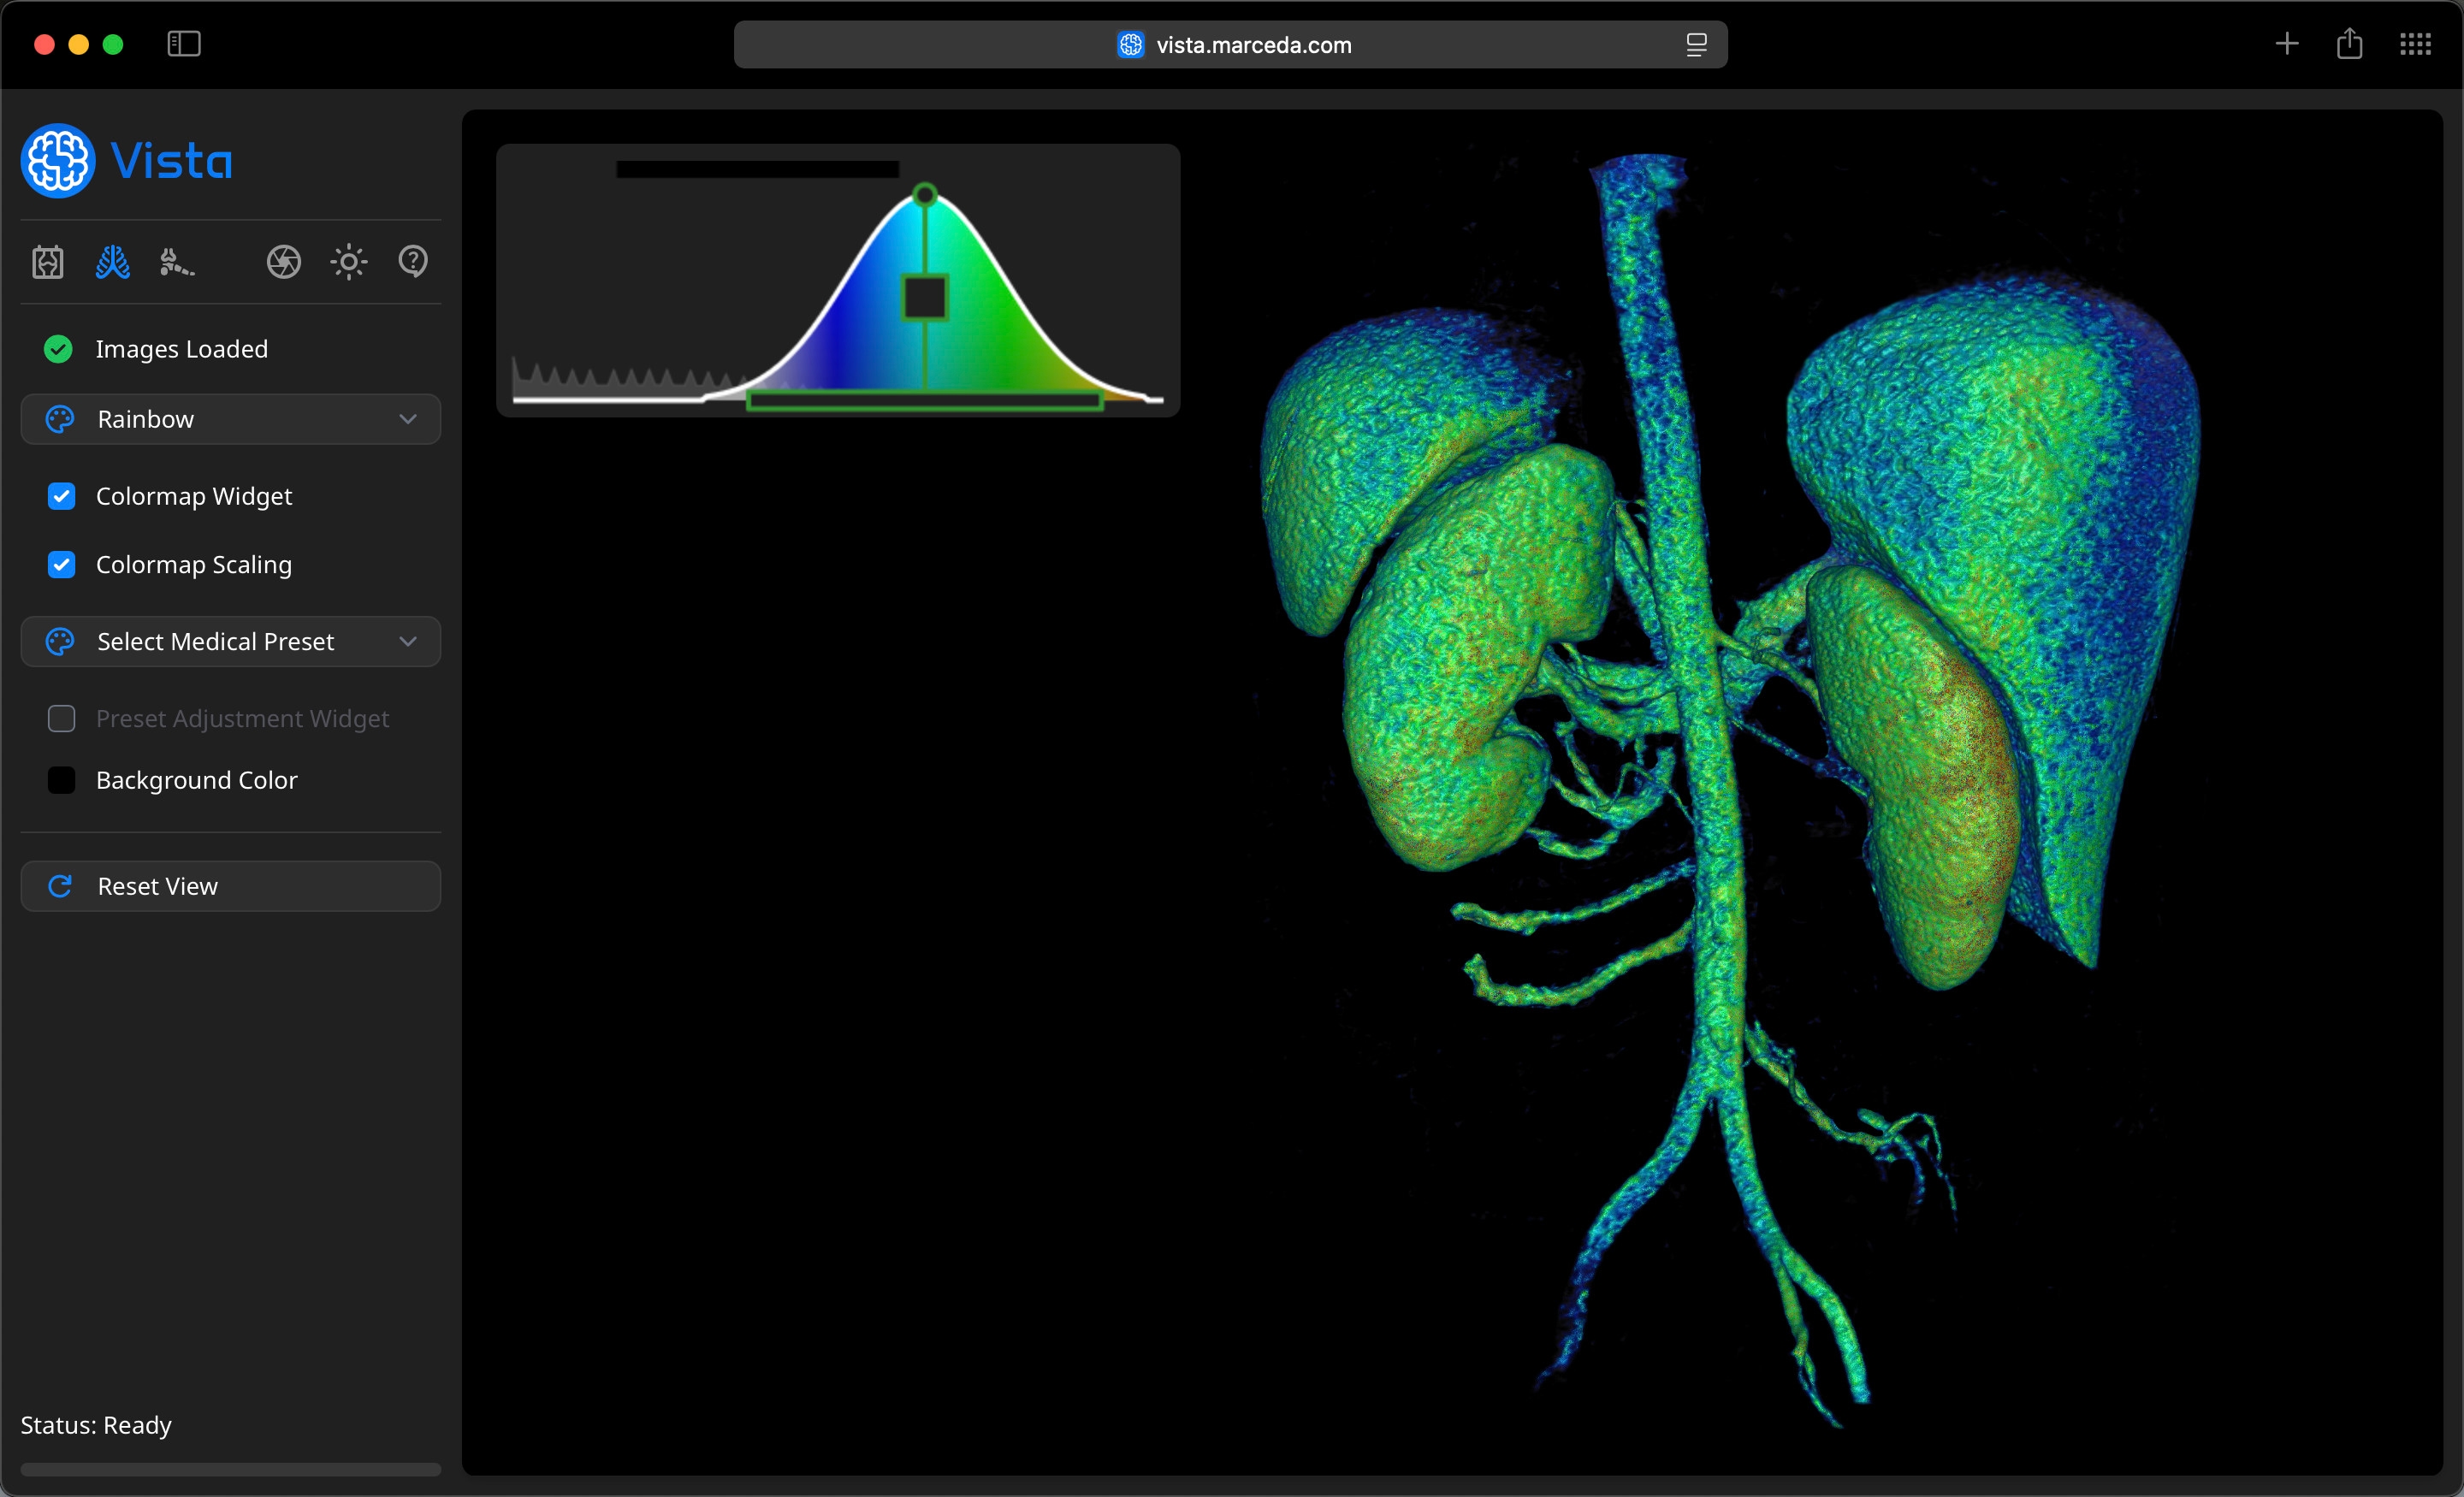Open the Rainbow colormap dropdown
Screen dimensions: 2464x1497
tap(230, 419)
